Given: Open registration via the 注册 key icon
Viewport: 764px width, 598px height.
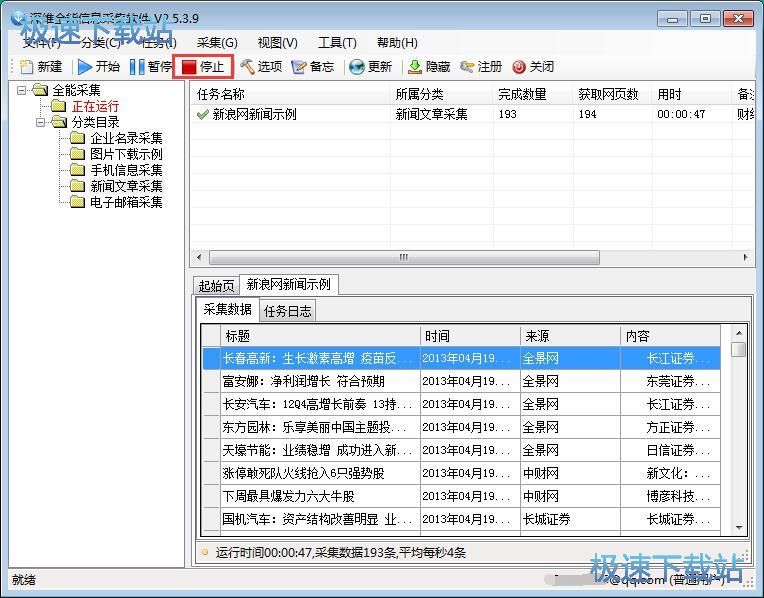Looking at the screenshot, I should tap(467, 67).
